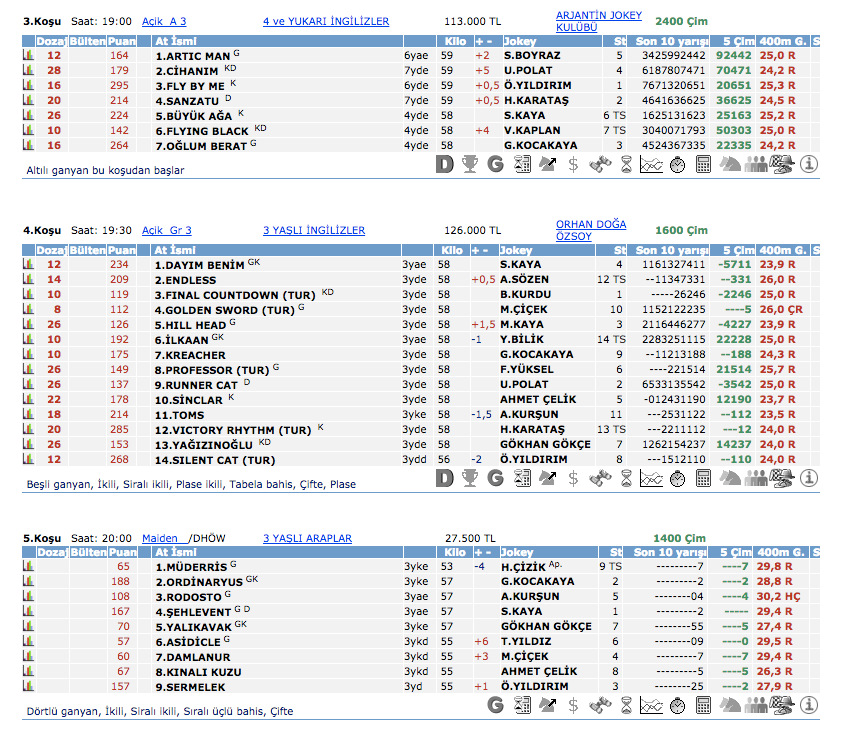Click the G icon in the 5.Koşu row
This screenshot has height=732, width=851.
(495, 705)
